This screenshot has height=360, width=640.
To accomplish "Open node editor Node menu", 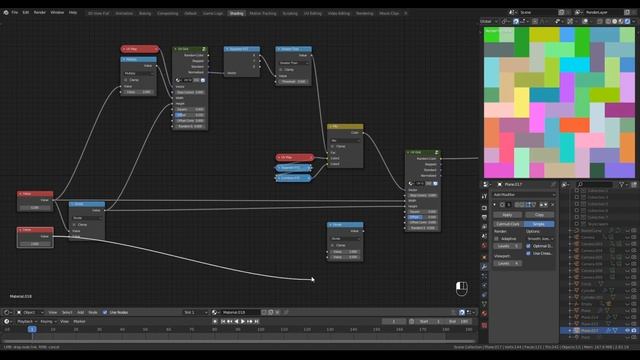I will [93, 312].
